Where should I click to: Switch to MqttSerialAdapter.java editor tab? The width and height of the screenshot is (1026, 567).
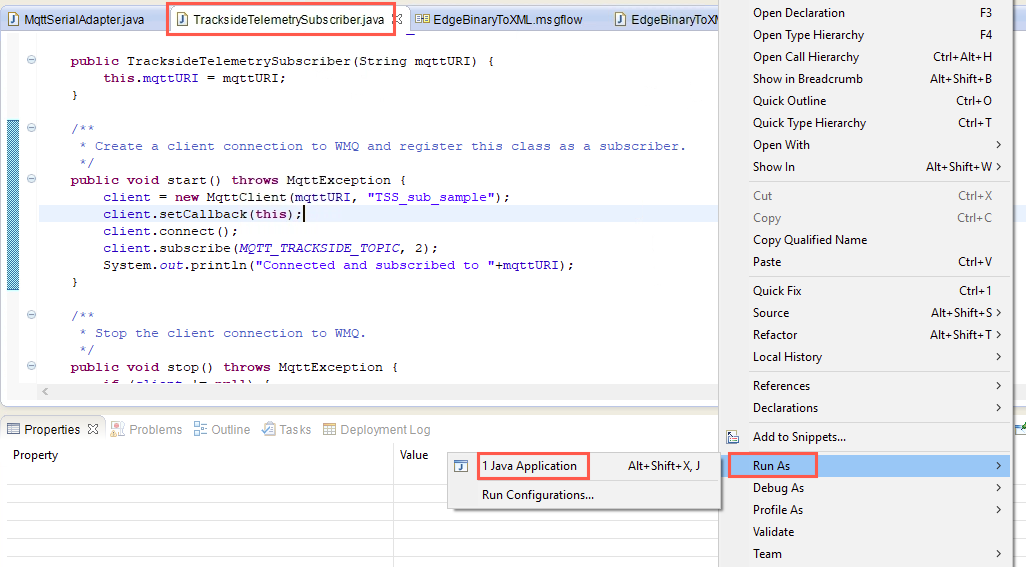coord(77,20)
